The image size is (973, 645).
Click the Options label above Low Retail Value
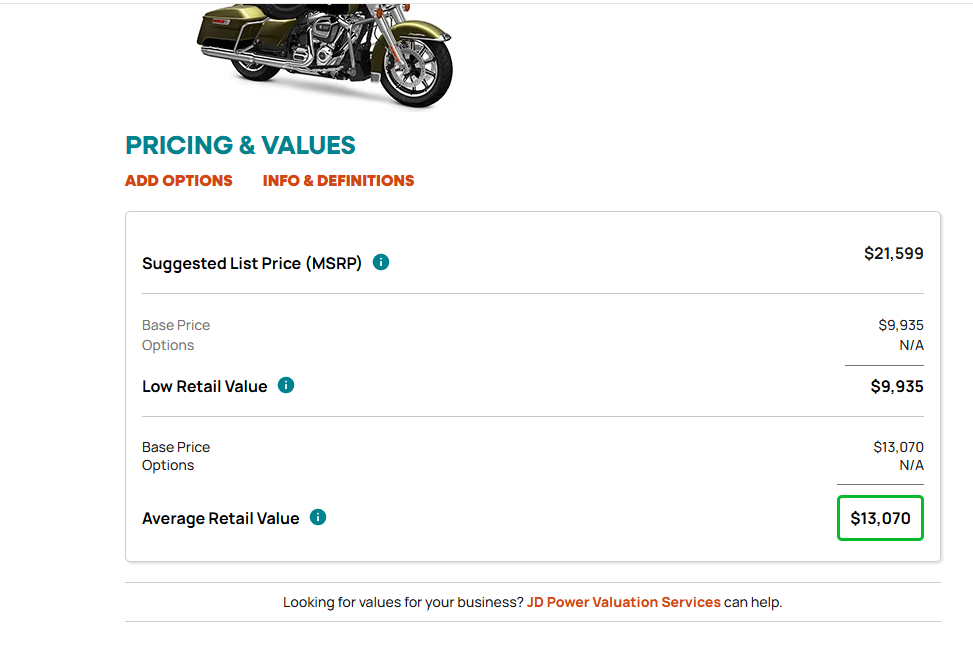pos(168,345)
